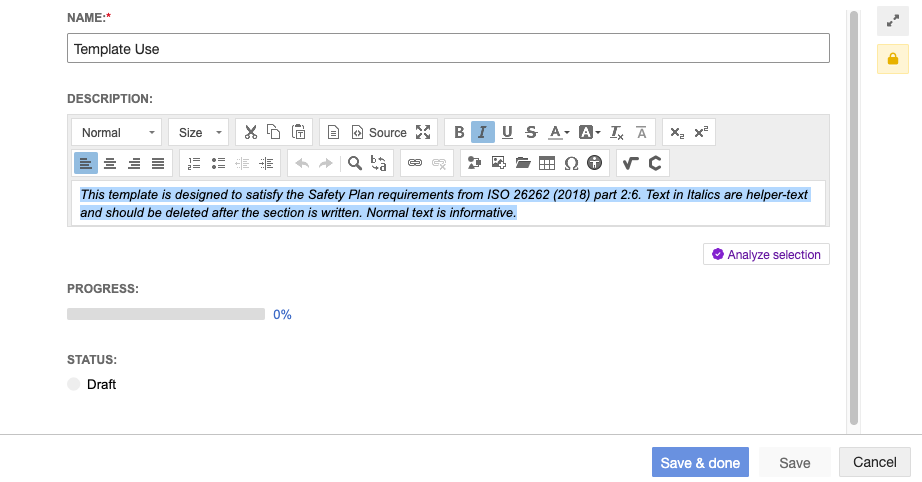Insert a bulleted list
This screenshot has height=482, width=922.
(218, 163)
